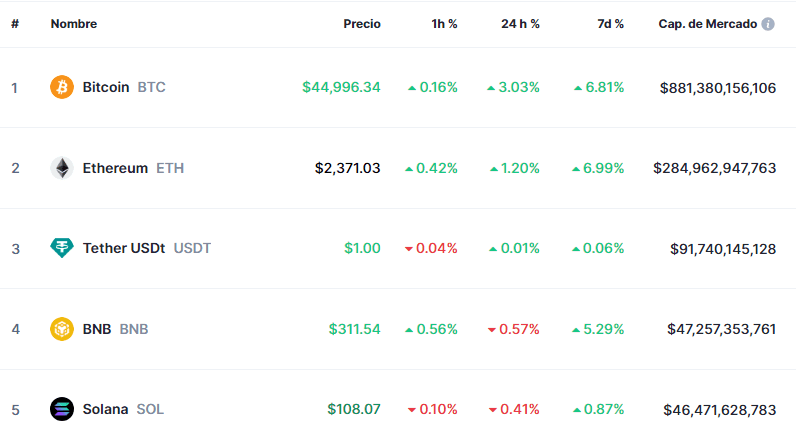Click the Solana logo icon
796x448 pixels.
coord(62,408)
